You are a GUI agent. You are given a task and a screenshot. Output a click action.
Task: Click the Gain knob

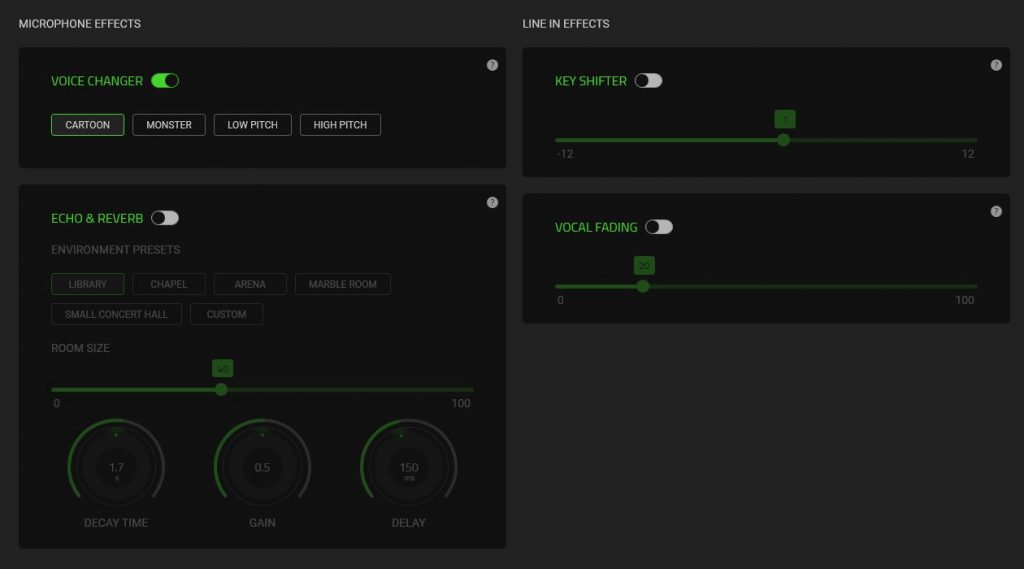click(x=262, y=466)
